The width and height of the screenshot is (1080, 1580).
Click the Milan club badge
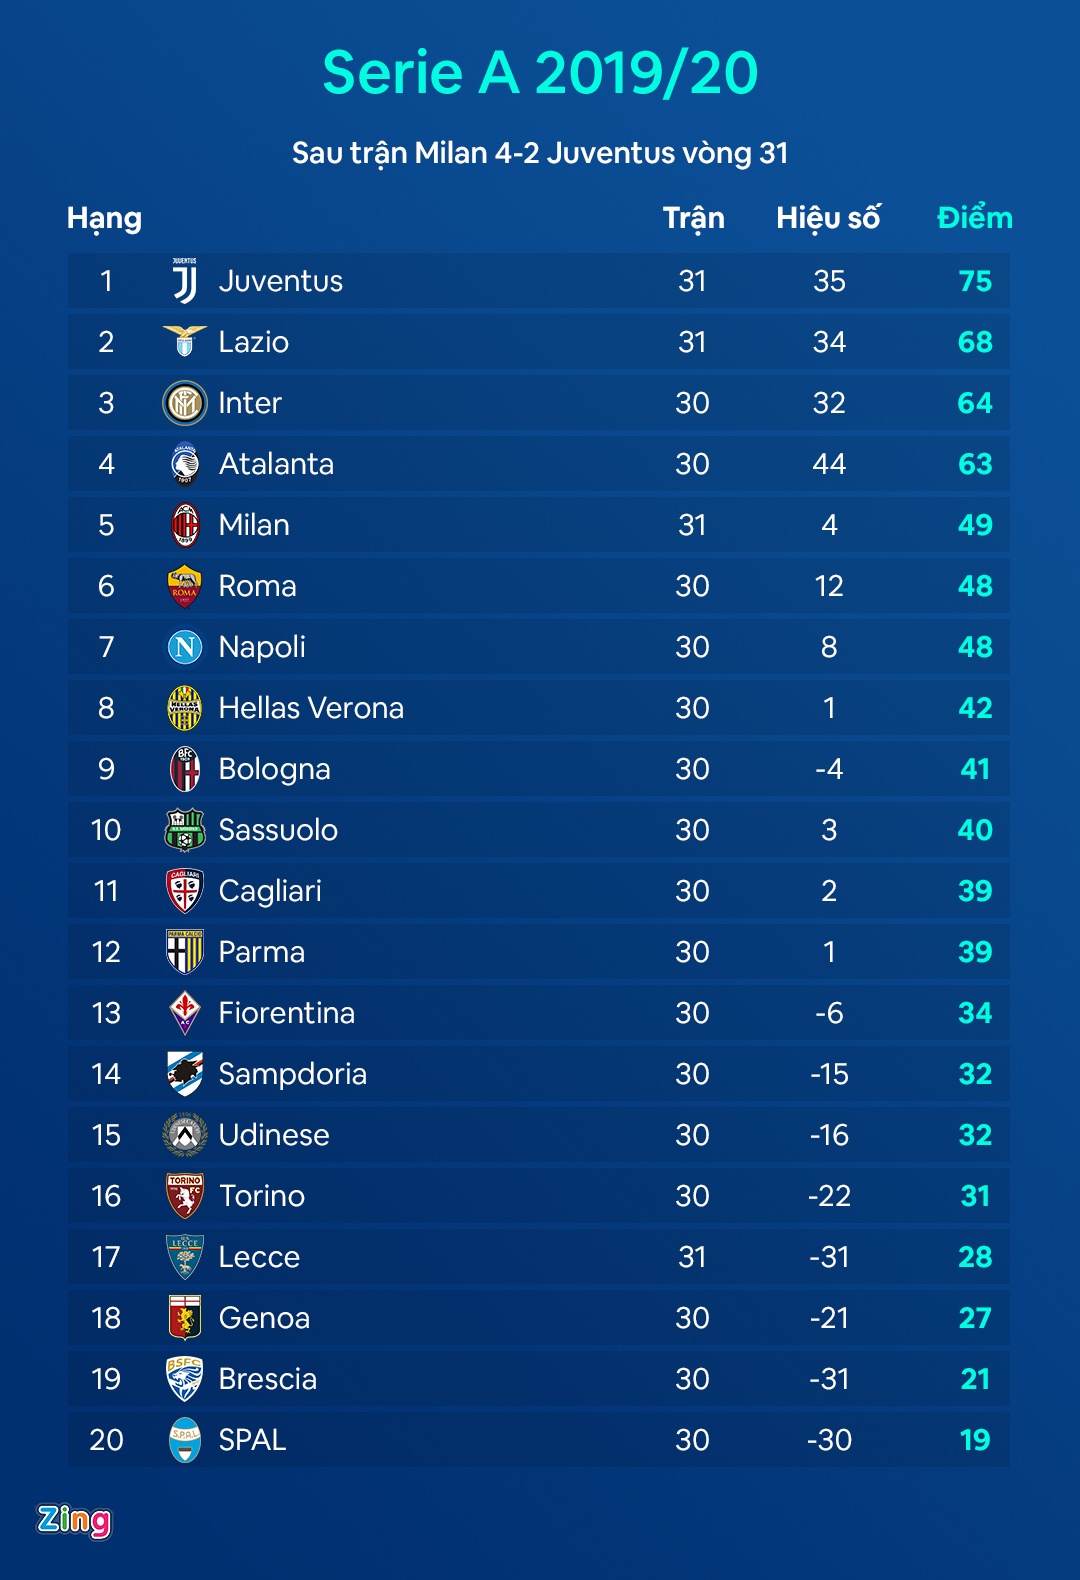tap(185, 525)
